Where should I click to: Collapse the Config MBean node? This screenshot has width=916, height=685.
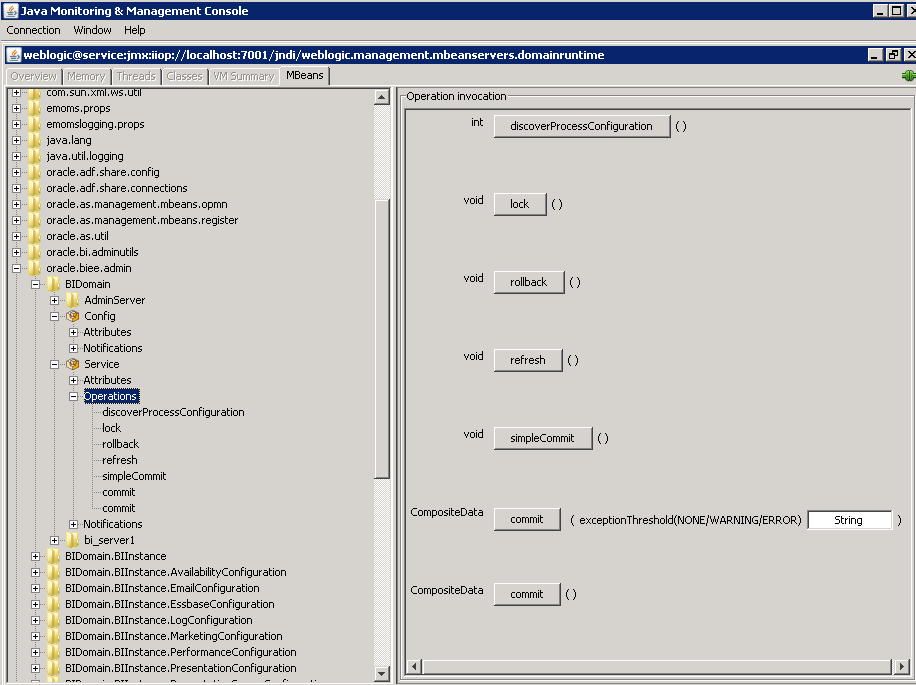tap(54, 316)
